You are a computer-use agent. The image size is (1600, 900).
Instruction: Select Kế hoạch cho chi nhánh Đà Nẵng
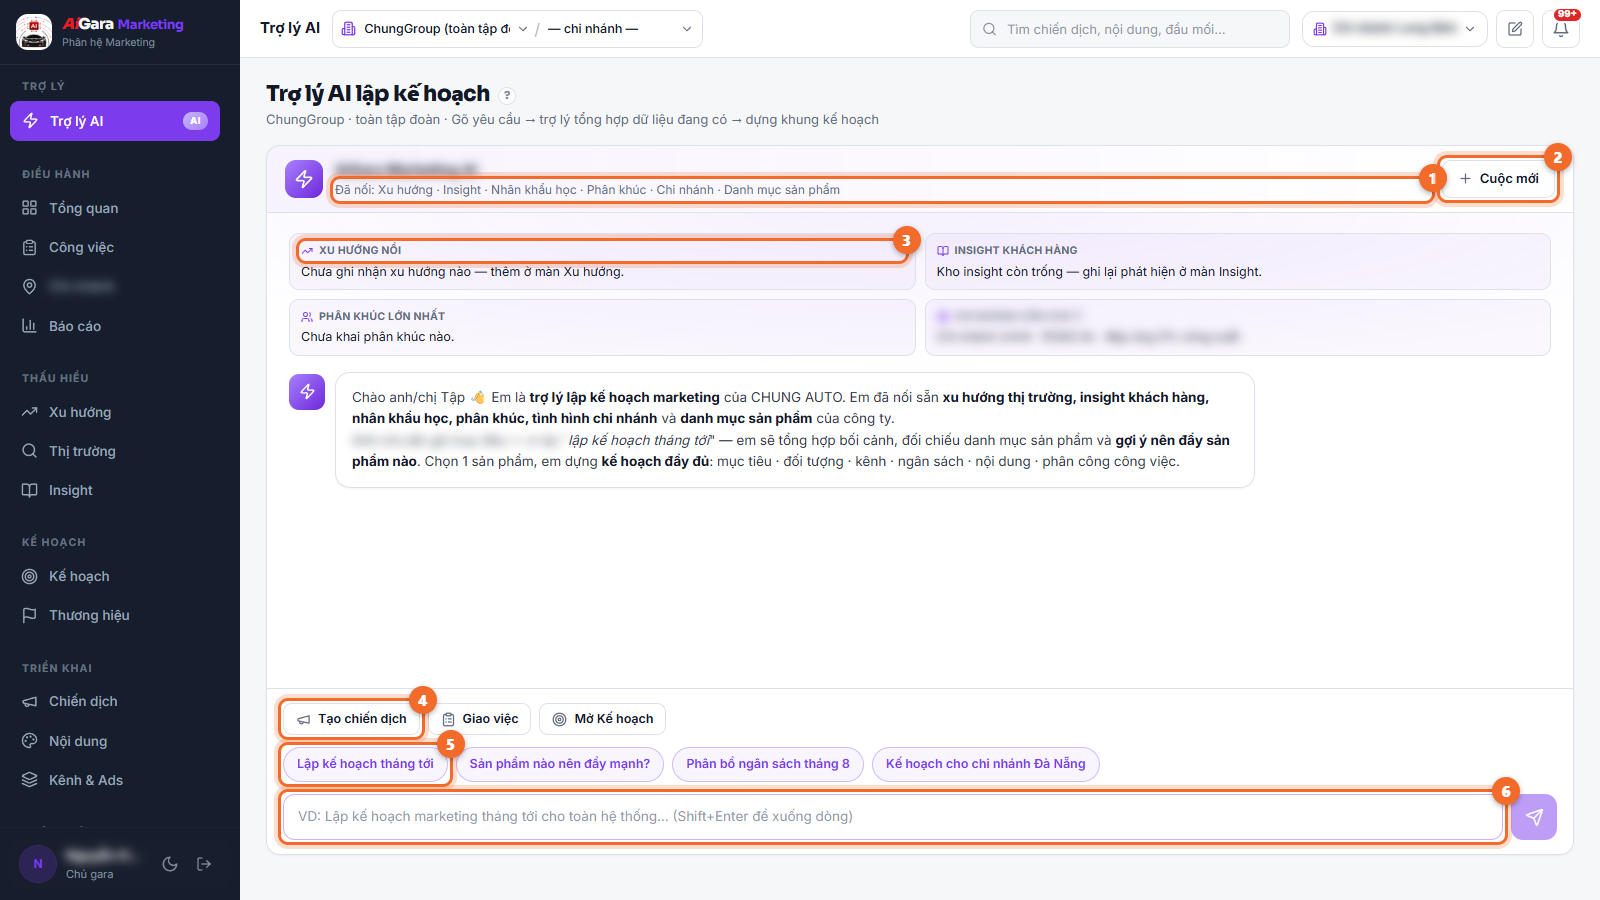[x=986, y=764]
